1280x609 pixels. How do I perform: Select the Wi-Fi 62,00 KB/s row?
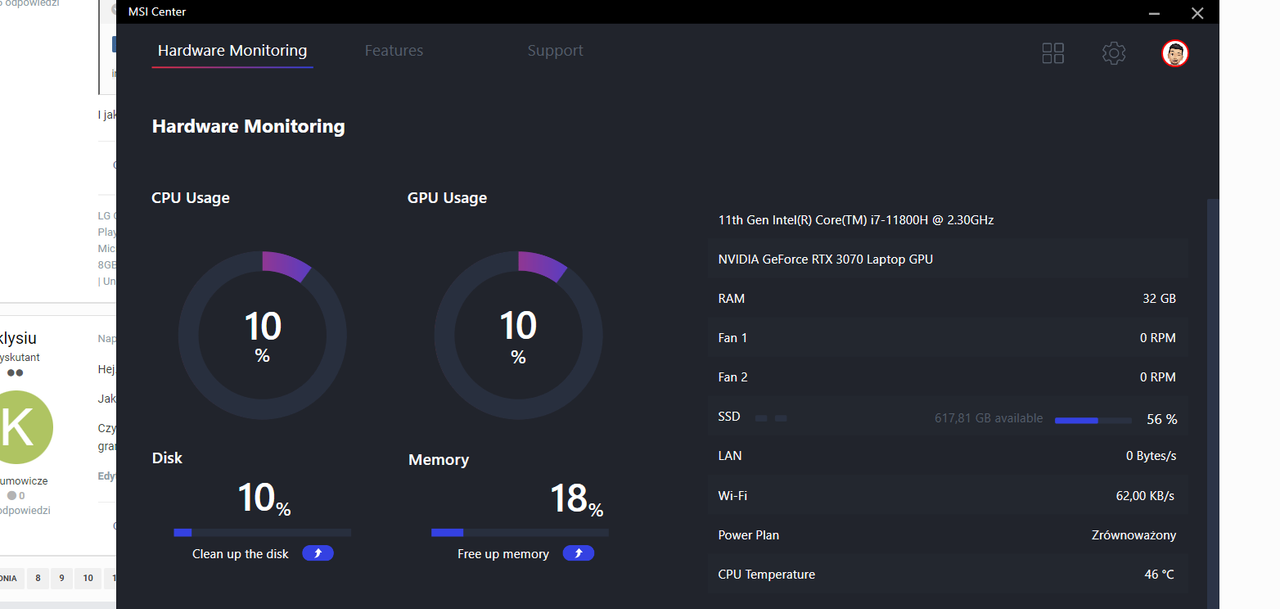(947, 495)
